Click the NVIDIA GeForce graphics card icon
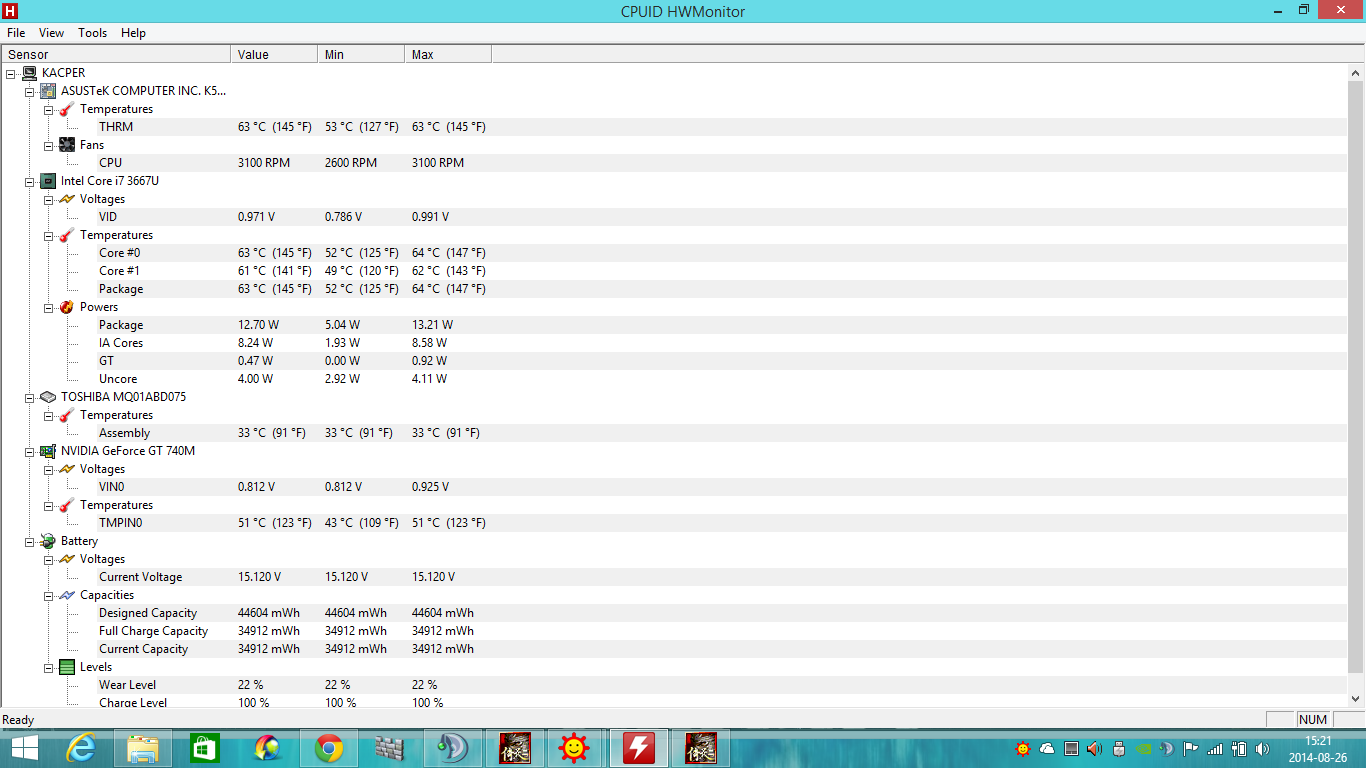The width and height of the screenshot is (1366, 768). coord(48,451)
